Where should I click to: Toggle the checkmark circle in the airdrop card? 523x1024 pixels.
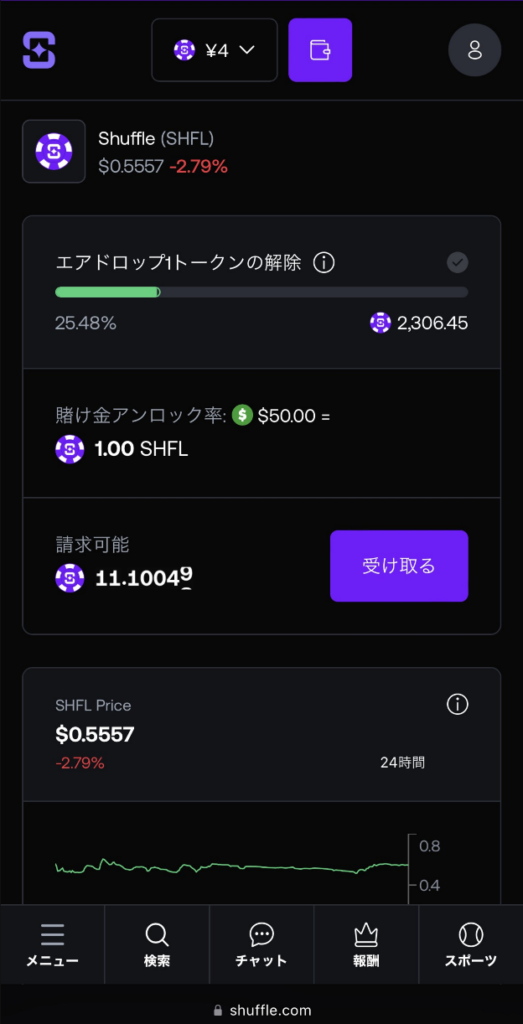coord(458,263)
